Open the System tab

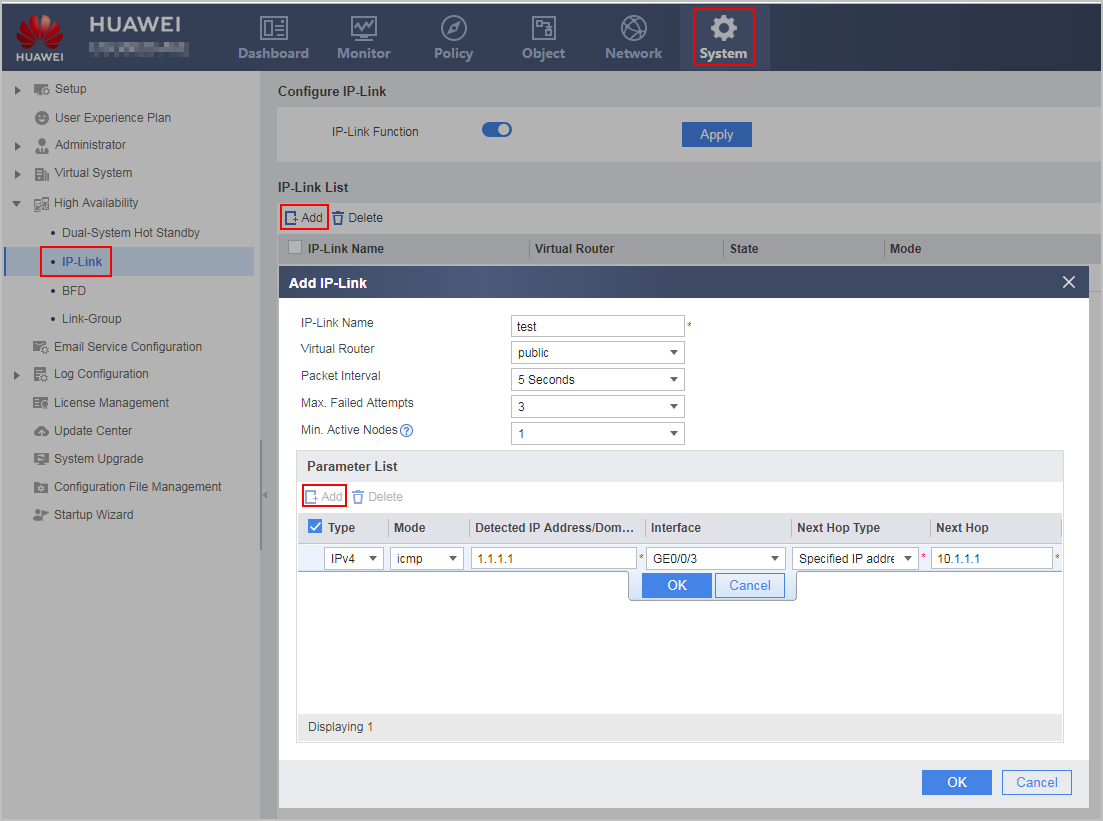pyautogui.click(x=723, y=37)
